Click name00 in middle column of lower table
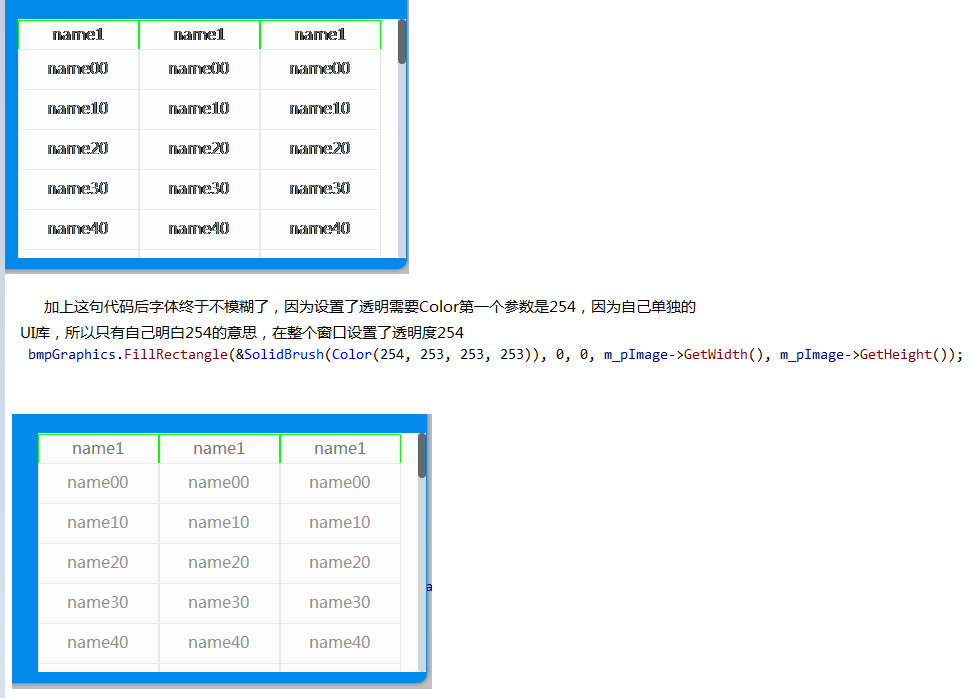Viewport: 973px width, 698px height. (x=219, y=483)
